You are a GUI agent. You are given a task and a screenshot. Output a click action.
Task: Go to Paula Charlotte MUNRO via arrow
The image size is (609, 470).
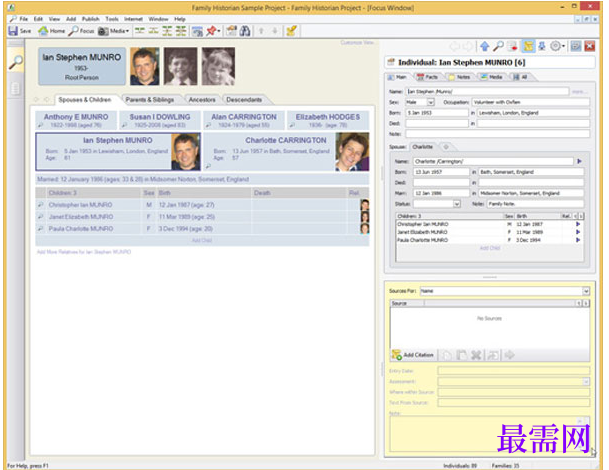[x=578, y=240]
